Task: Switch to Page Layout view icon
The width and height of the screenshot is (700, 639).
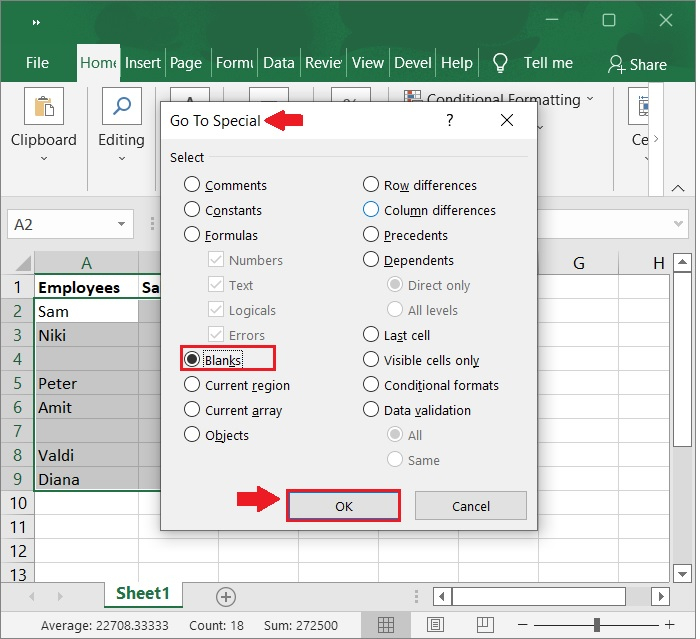Action: [435, 625]
